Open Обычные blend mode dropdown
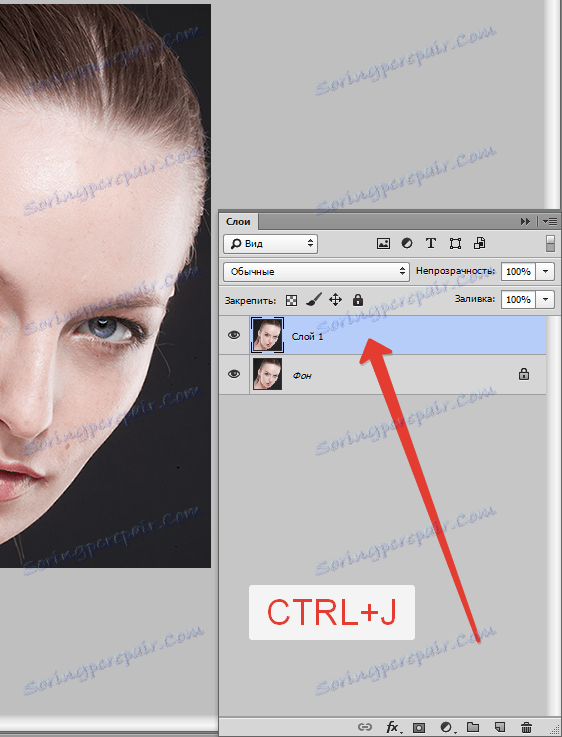Viewport: 562px width, 737px height. point(316,272)
